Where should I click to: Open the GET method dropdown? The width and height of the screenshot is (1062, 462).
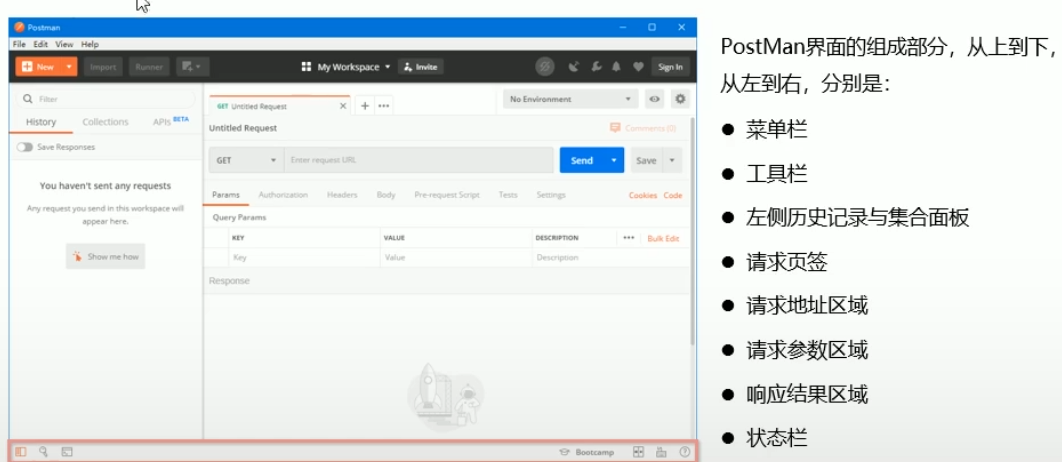(x=247, y=161)
